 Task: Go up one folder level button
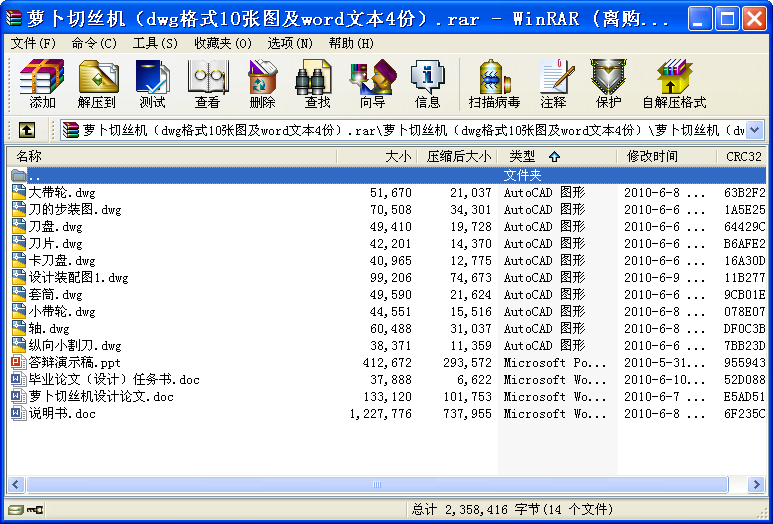(x=27, y=130)
